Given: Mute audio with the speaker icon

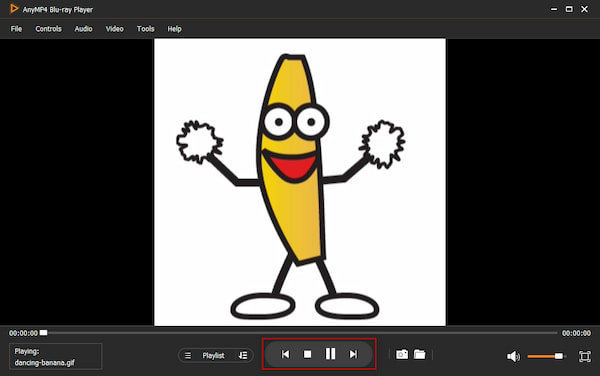Looking at the screenshot, I should click(513, 356).
